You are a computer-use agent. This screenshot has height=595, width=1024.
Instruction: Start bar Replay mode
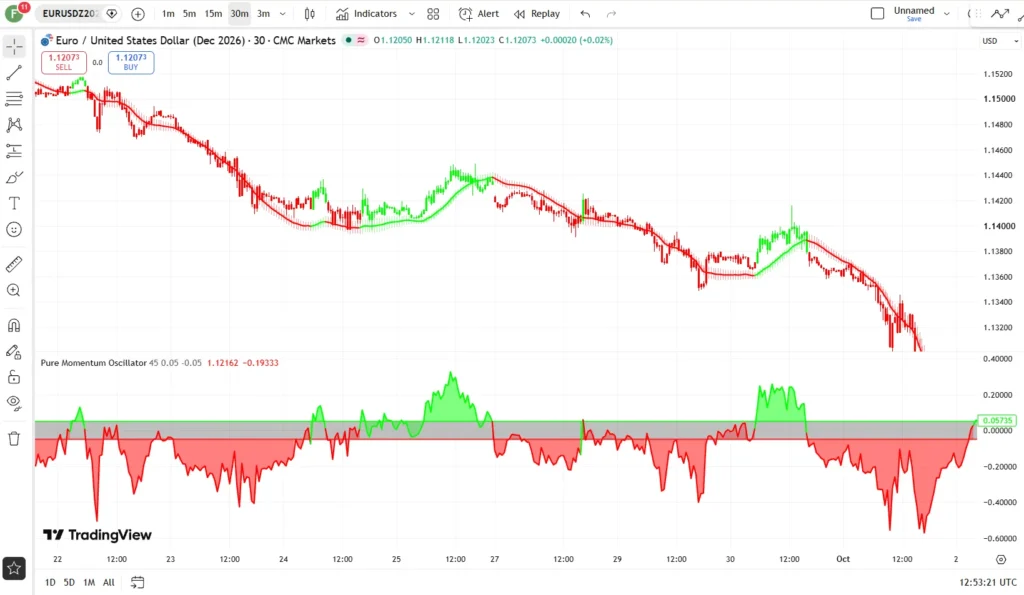click(537, 13)
